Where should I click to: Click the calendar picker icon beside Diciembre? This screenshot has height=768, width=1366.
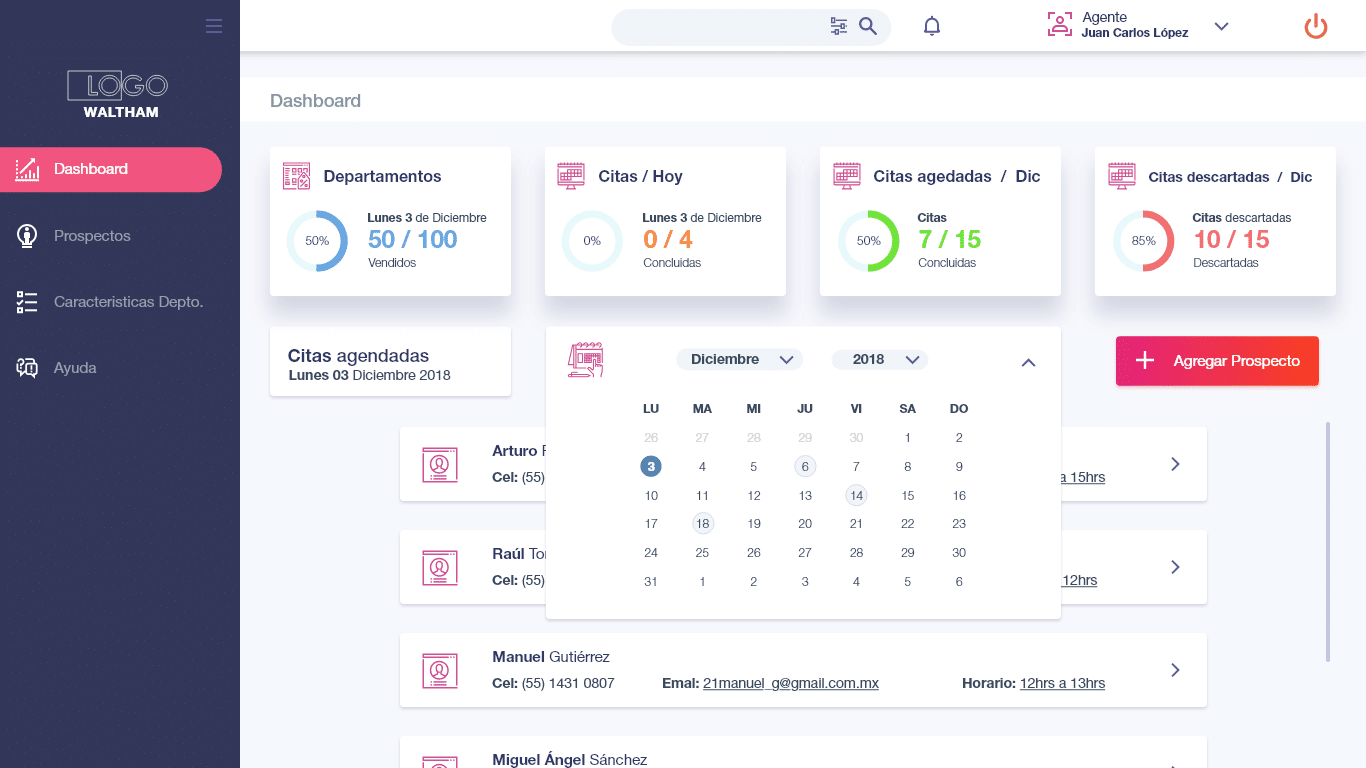(x=586, y=359)
